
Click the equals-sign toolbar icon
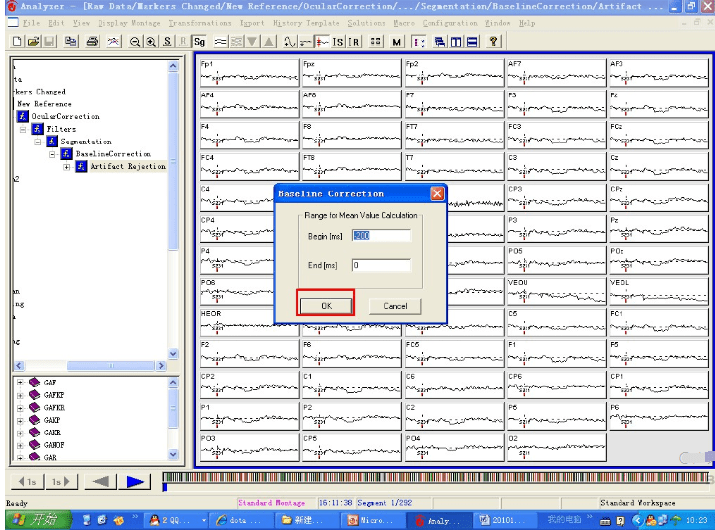221,42
